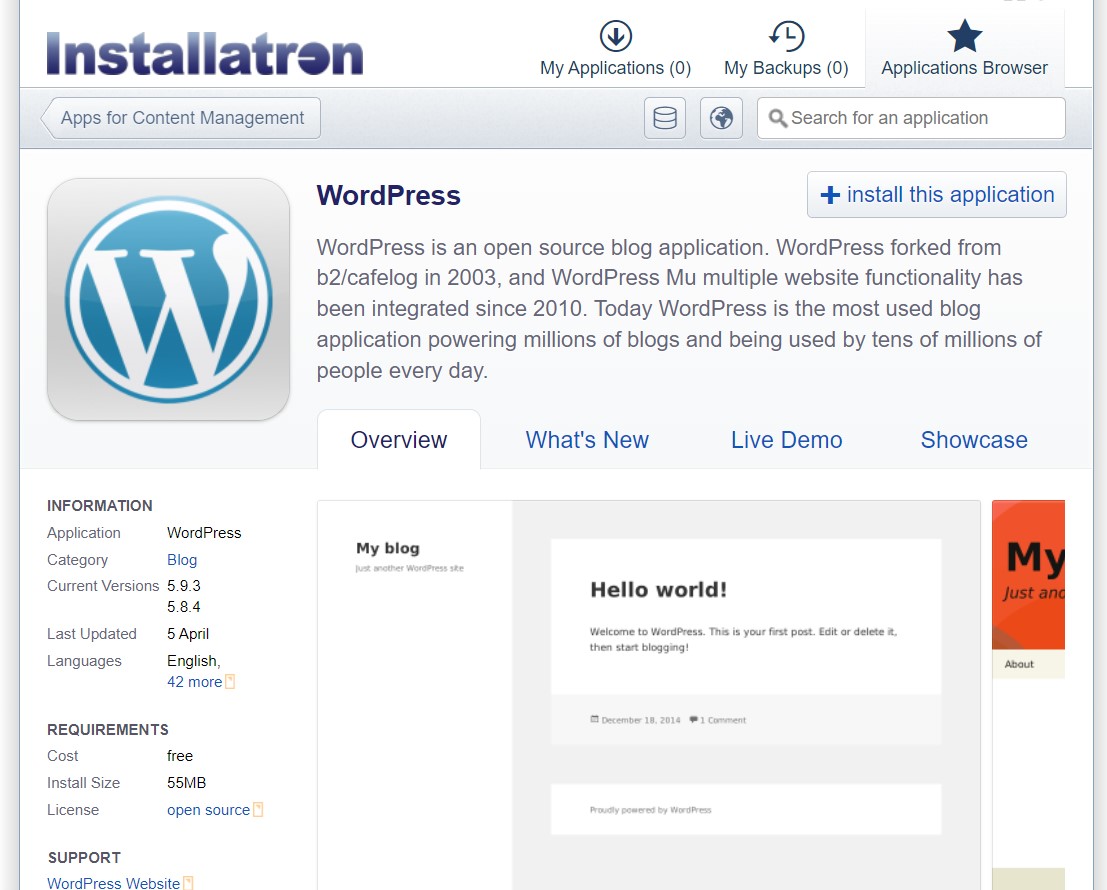The height and width of the screenshot is (890, 1107).
Task: Open the Blog category link
Action: click(182, 560)
